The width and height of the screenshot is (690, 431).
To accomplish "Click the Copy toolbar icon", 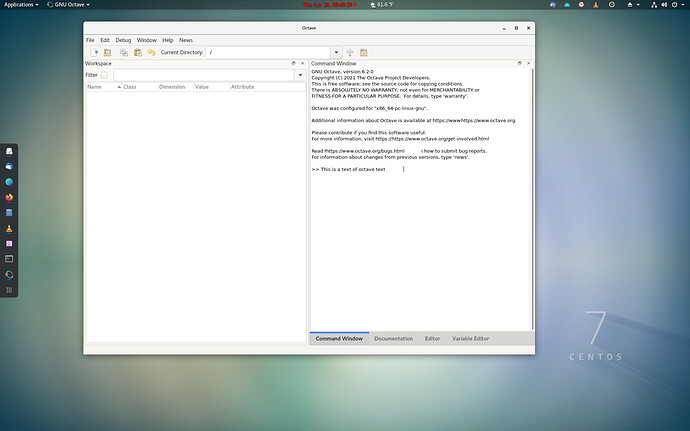I will pos(124,52).
